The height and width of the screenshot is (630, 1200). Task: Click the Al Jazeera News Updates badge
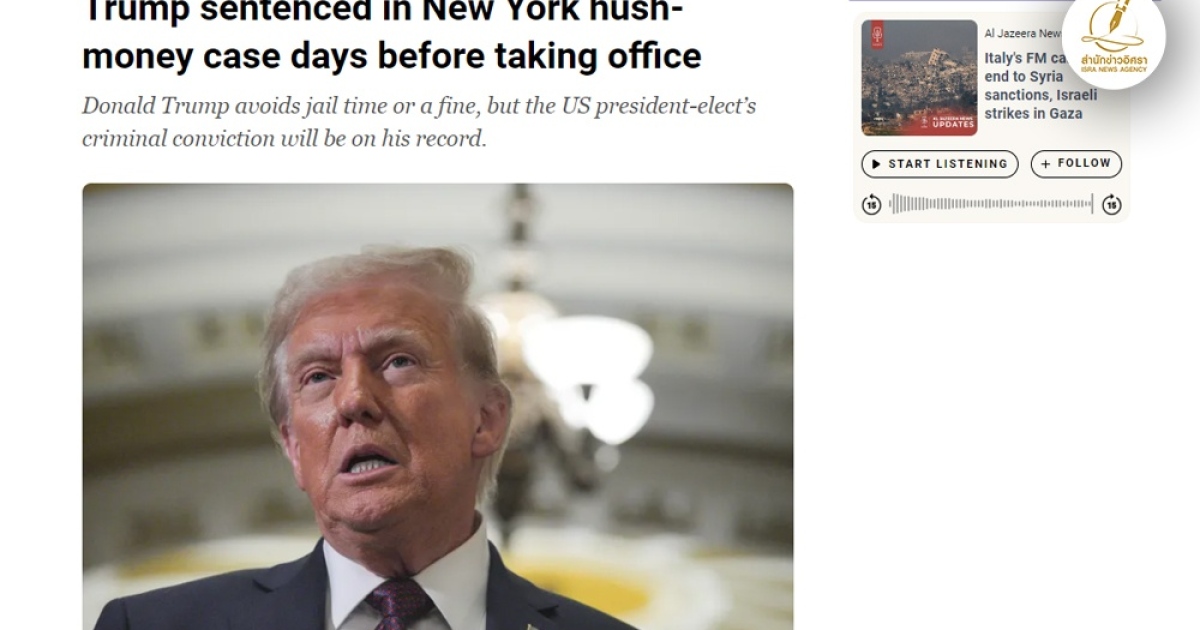pos(952,121)
